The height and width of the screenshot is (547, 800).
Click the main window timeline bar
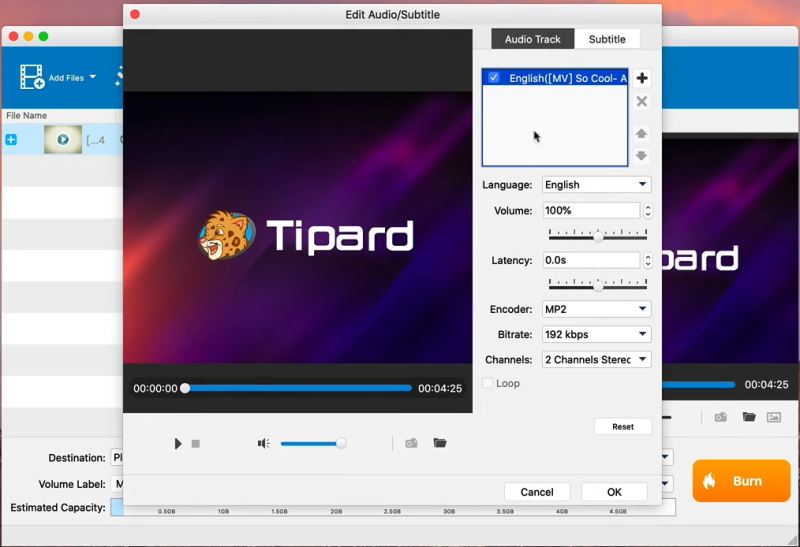(x=698, y=384)
